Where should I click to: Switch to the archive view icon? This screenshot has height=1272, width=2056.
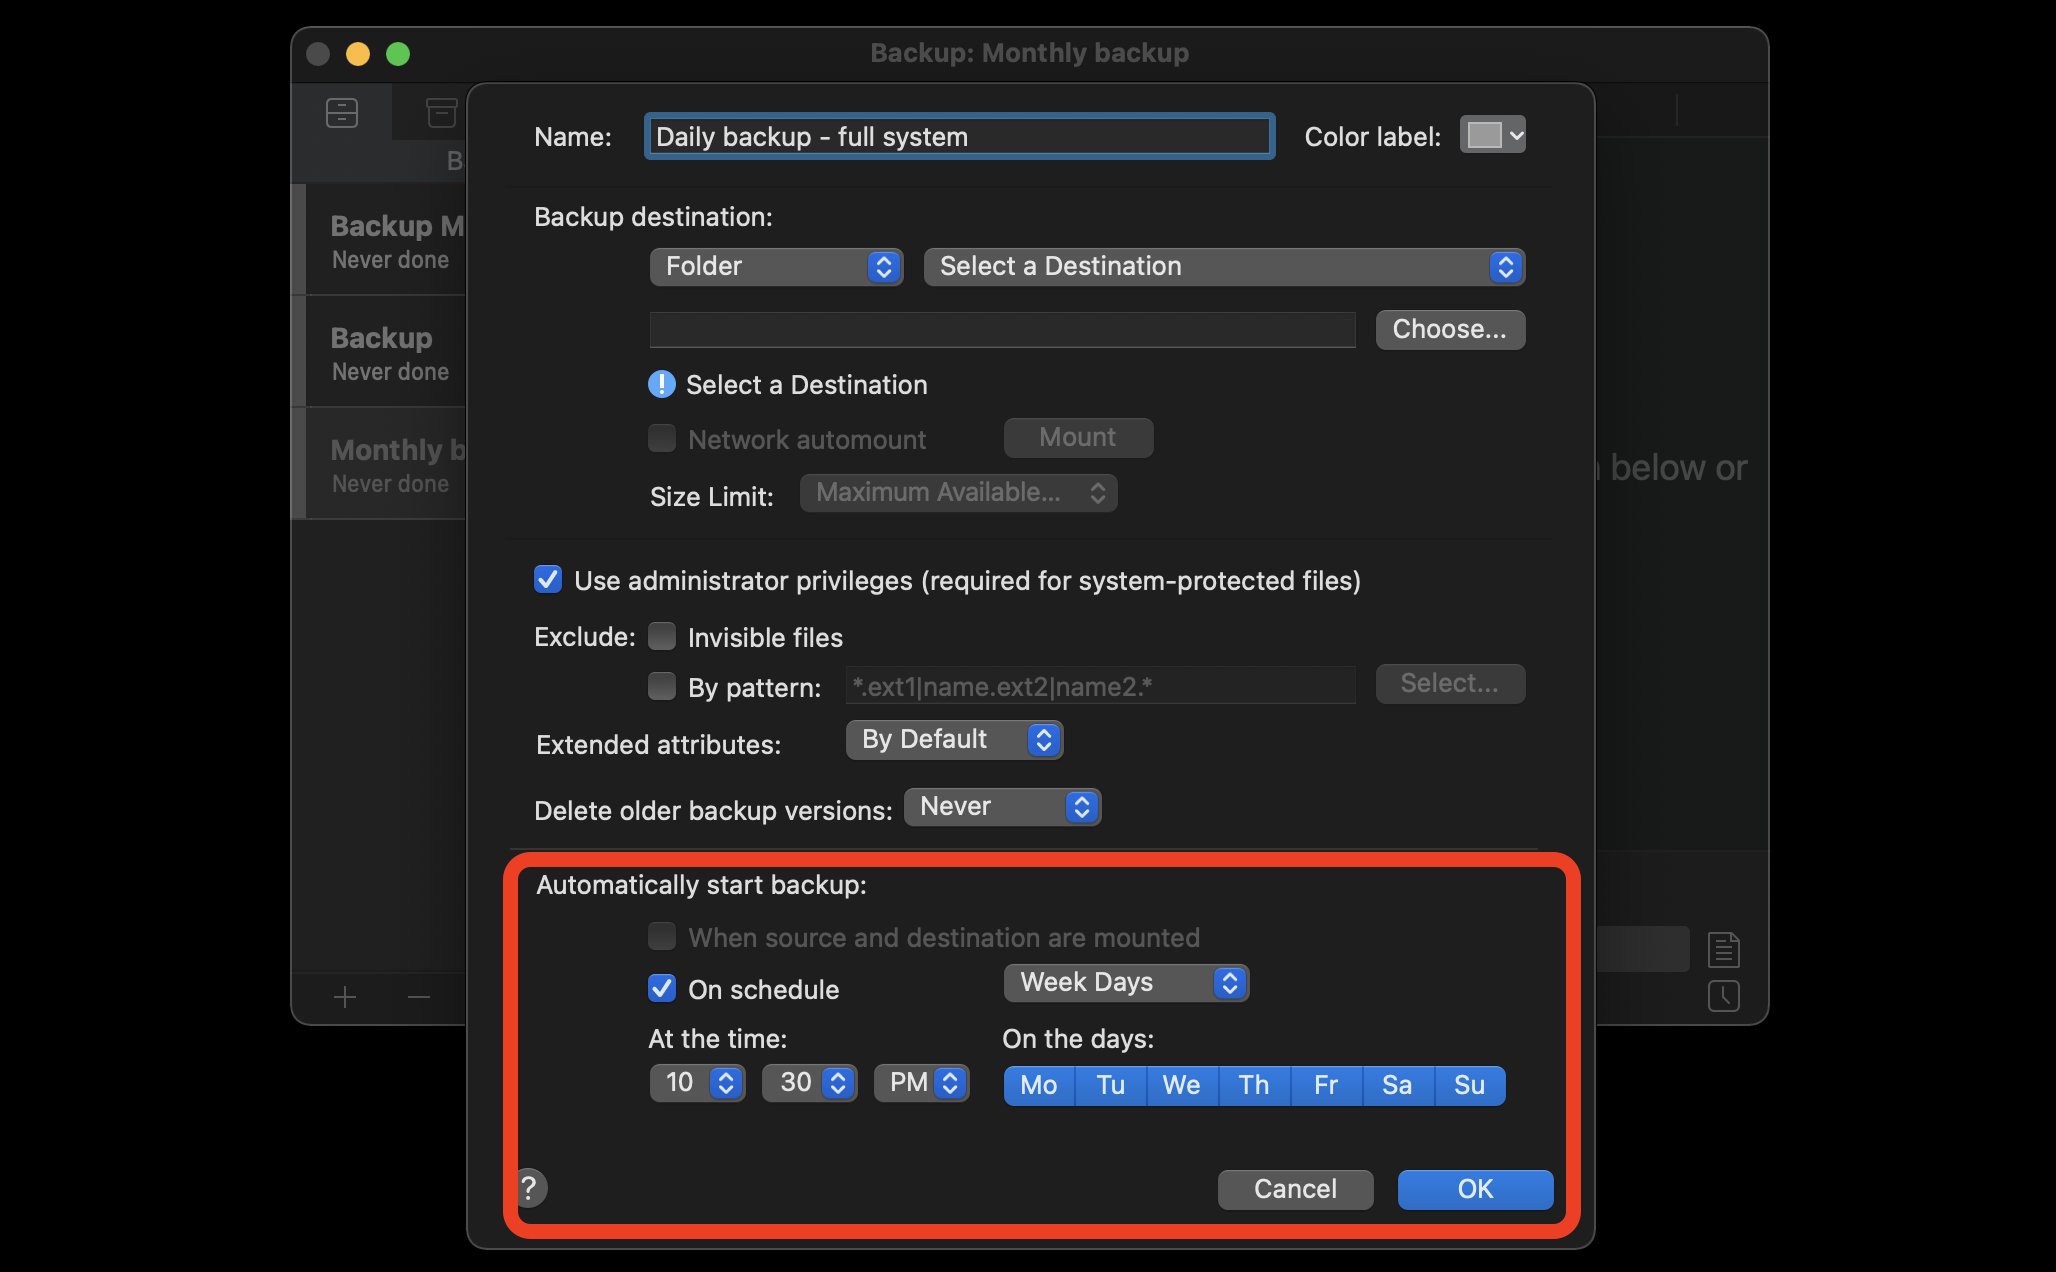click(441, 113)
